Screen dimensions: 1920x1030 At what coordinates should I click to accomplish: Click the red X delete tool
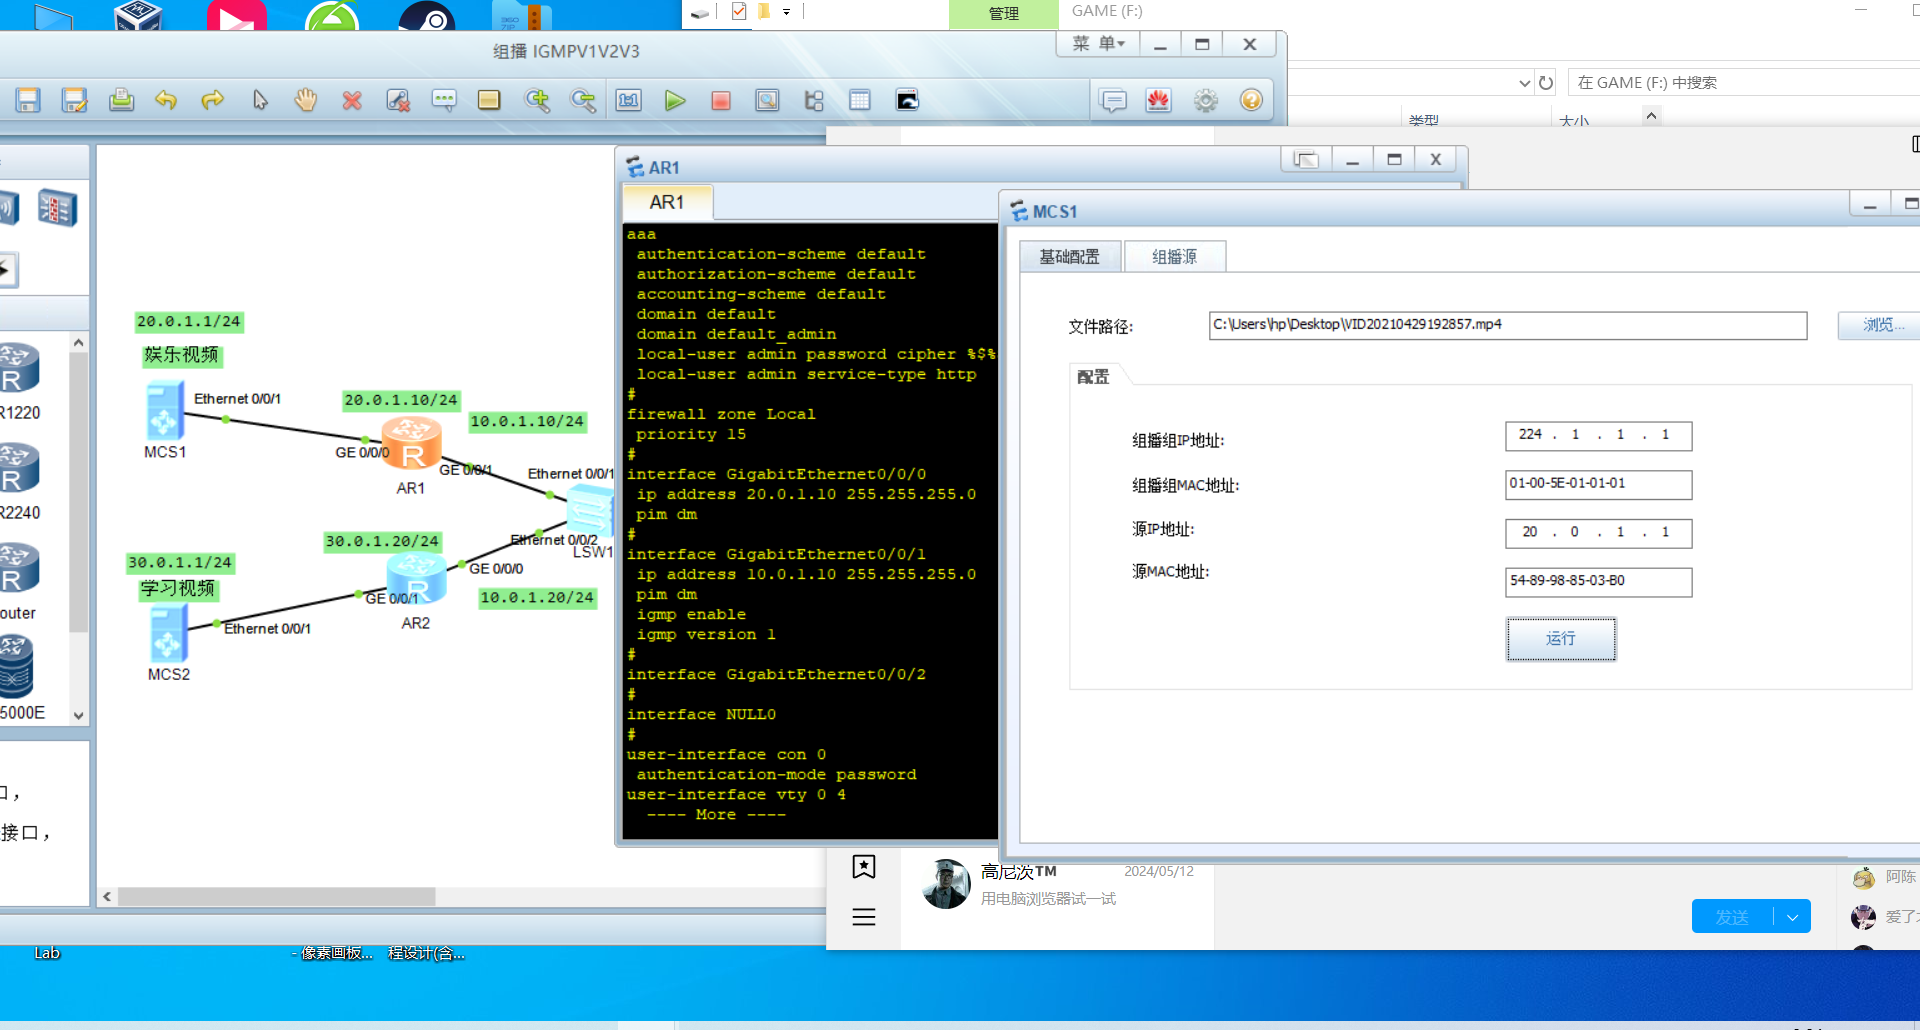point(352,100)
